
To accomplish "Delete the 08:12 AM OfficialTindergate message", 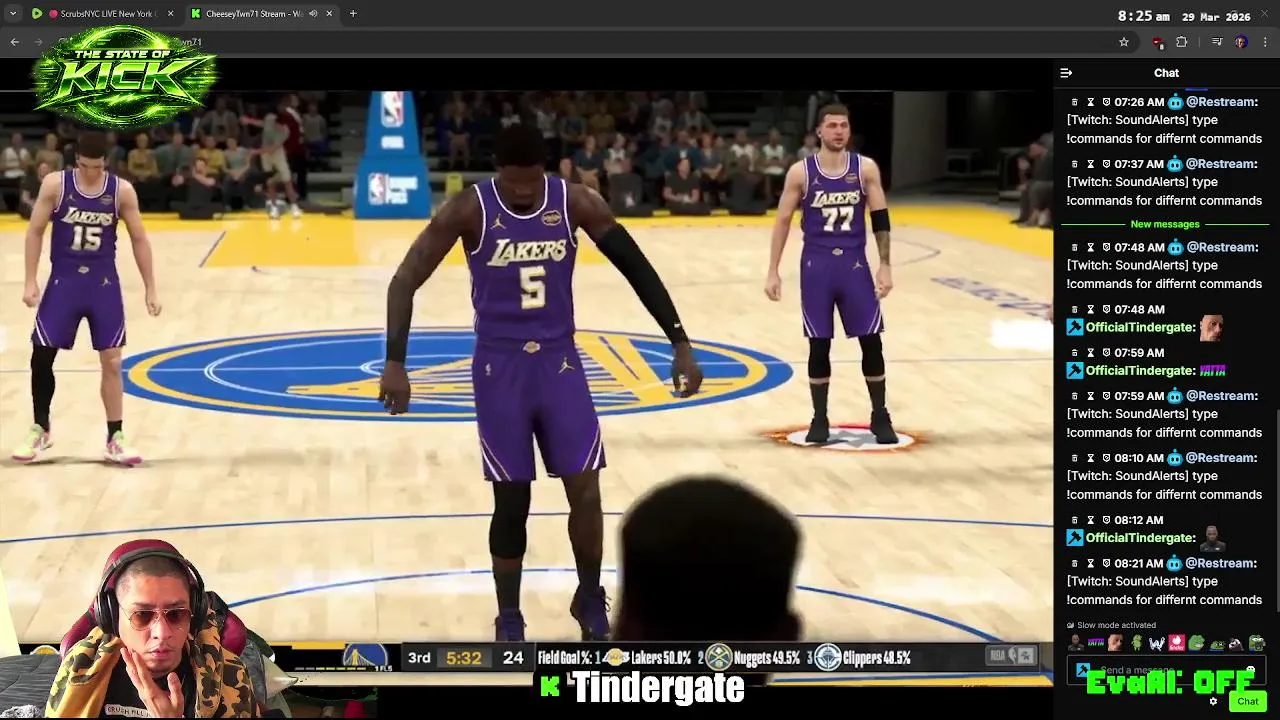I will pyautogui.click(x=1075, y=520).
